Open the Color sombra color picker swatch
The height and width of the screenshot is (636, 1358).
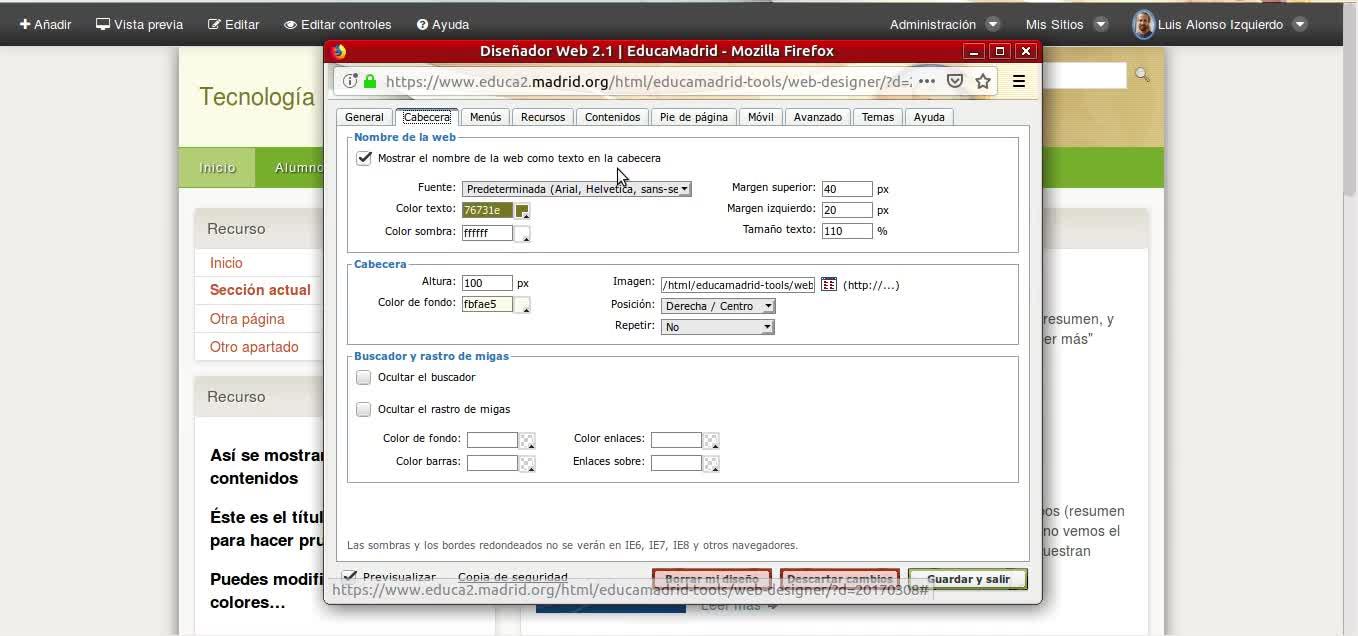coord(522,233)
